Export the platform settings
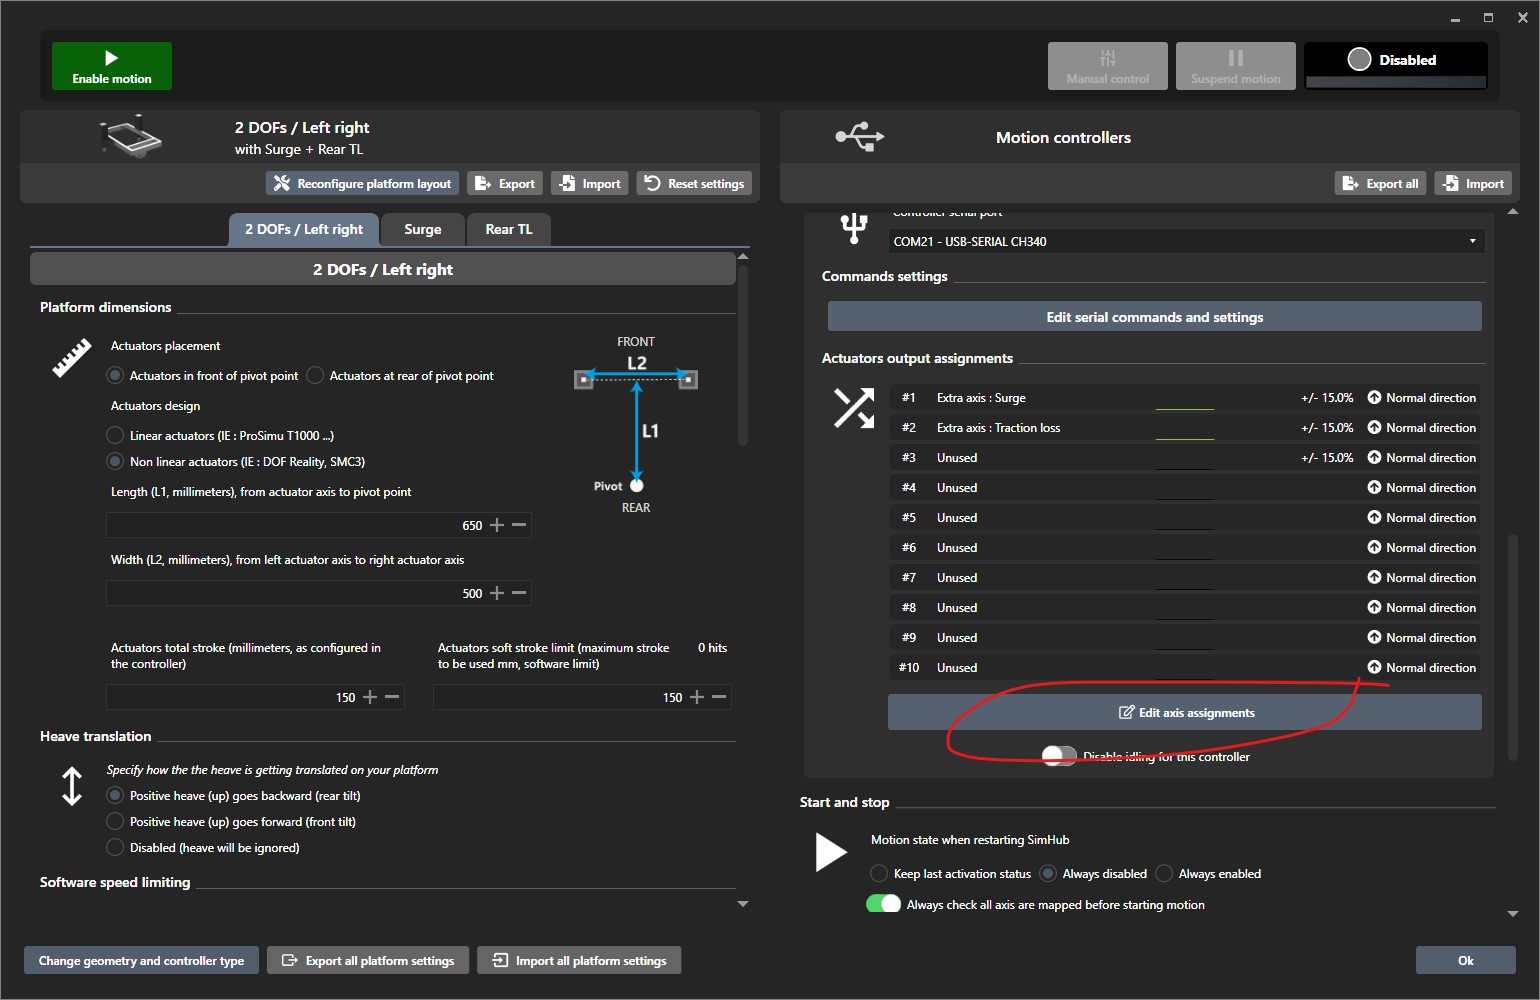Viewport: 1540px width, 1000px height. [505, 183]
